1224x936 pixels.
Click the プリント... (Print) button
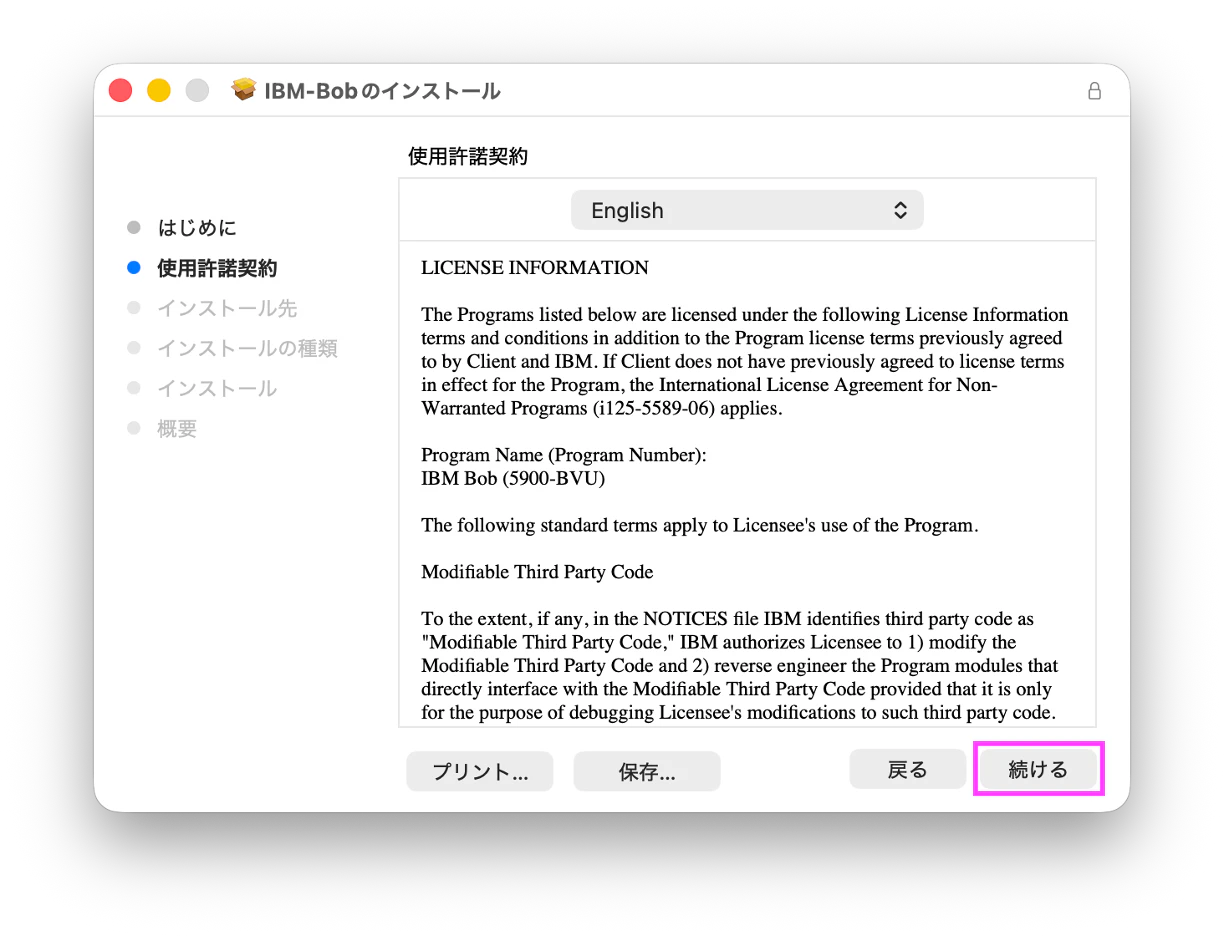click(480, 771)
